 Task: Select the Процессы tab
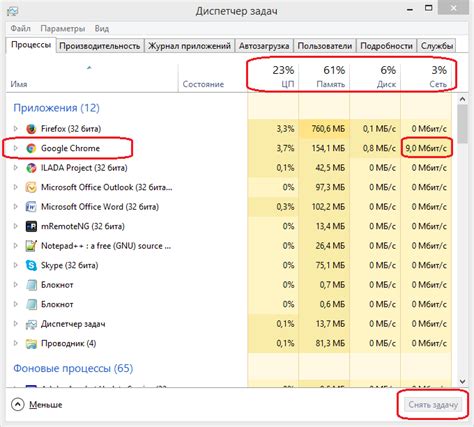coord(31,45)
